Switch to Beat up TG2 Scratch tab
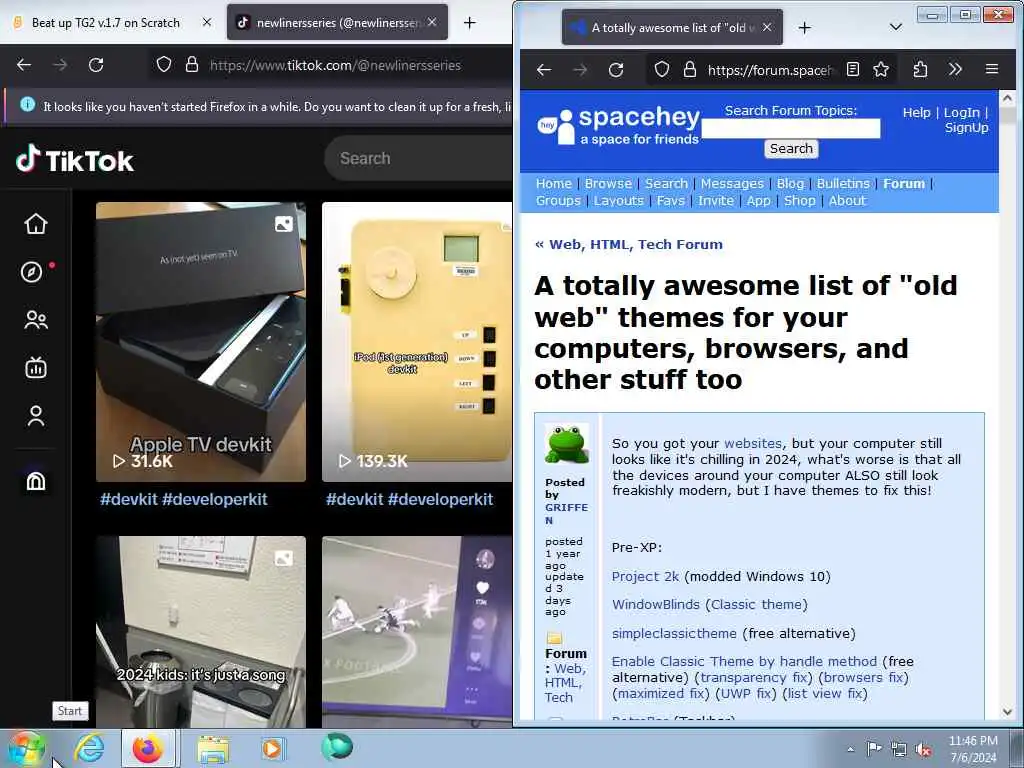This screenshot has width=1024, height=768. (x=105, y=23)
